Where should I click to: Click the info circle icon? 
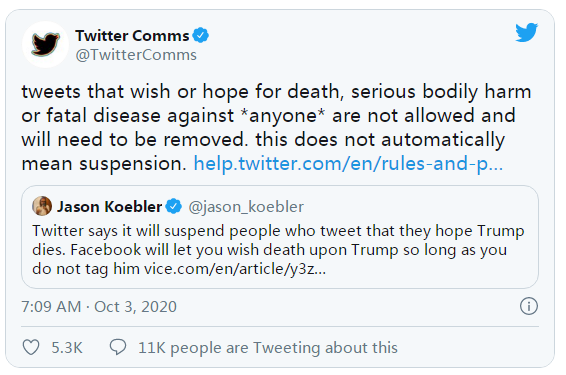pyautogui.click(x=529, y=306)
